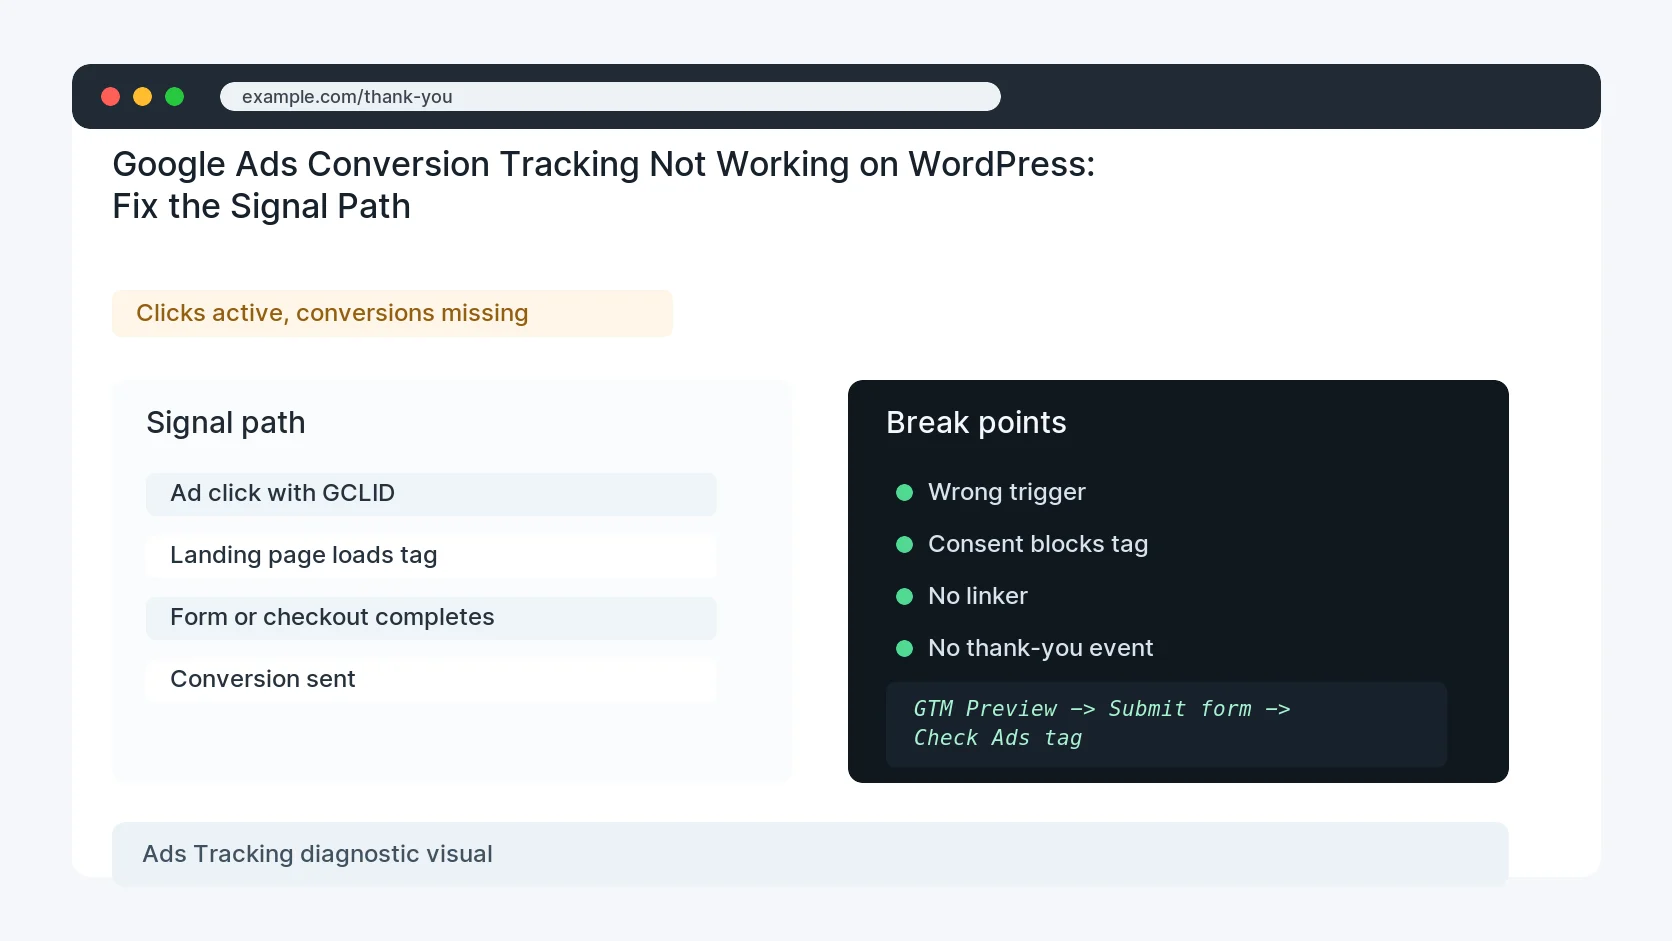Click the yellow minimize window dot
This screenshot has height=941, width=1672.
tap(143, 96)
